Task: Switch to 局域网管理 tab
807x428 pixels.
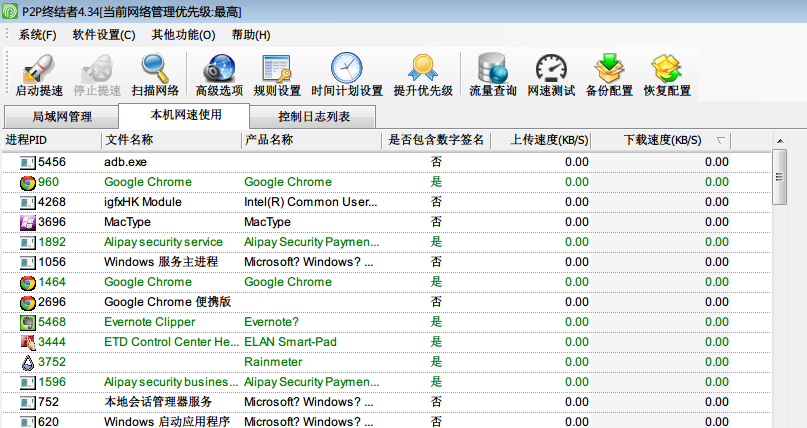Action: (62, 117)
